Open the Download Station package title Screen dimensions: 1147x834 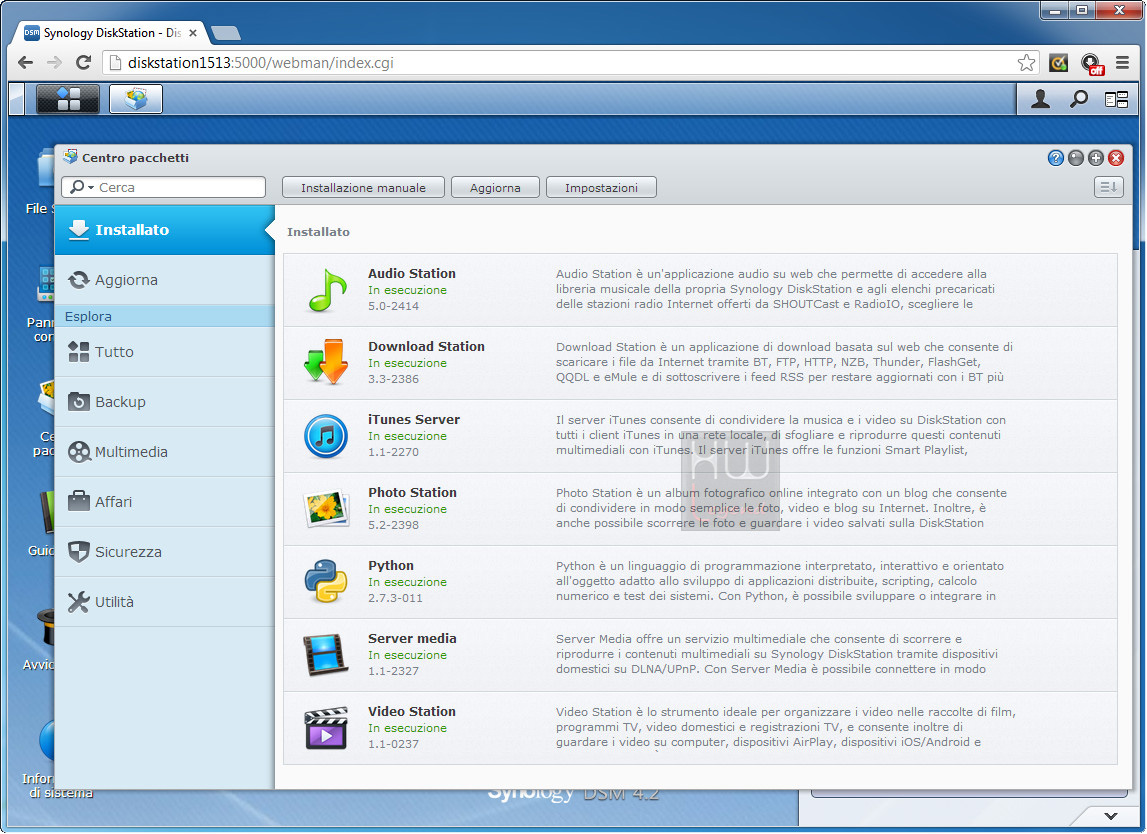(x=426, y=347)
